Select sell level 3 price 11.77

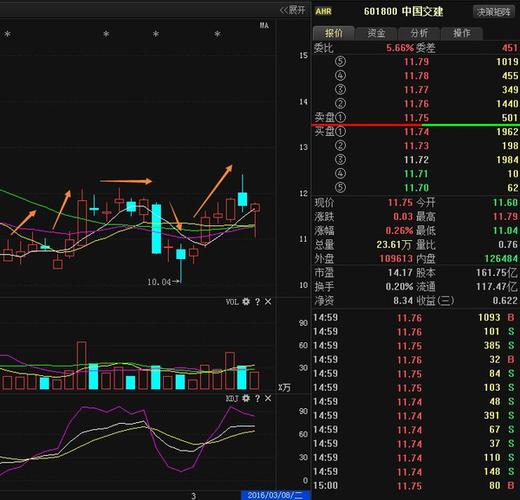pos(416,90)
